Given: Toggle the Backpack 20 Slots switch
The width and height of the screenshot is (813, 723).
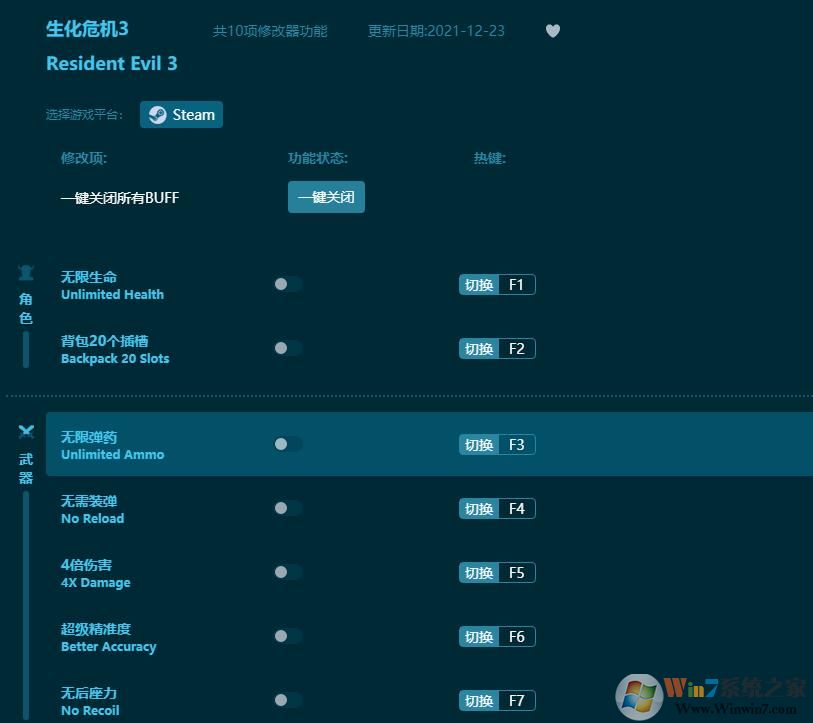Looking at the screenshot, I should pyautogui.click(x=288, y=348).
